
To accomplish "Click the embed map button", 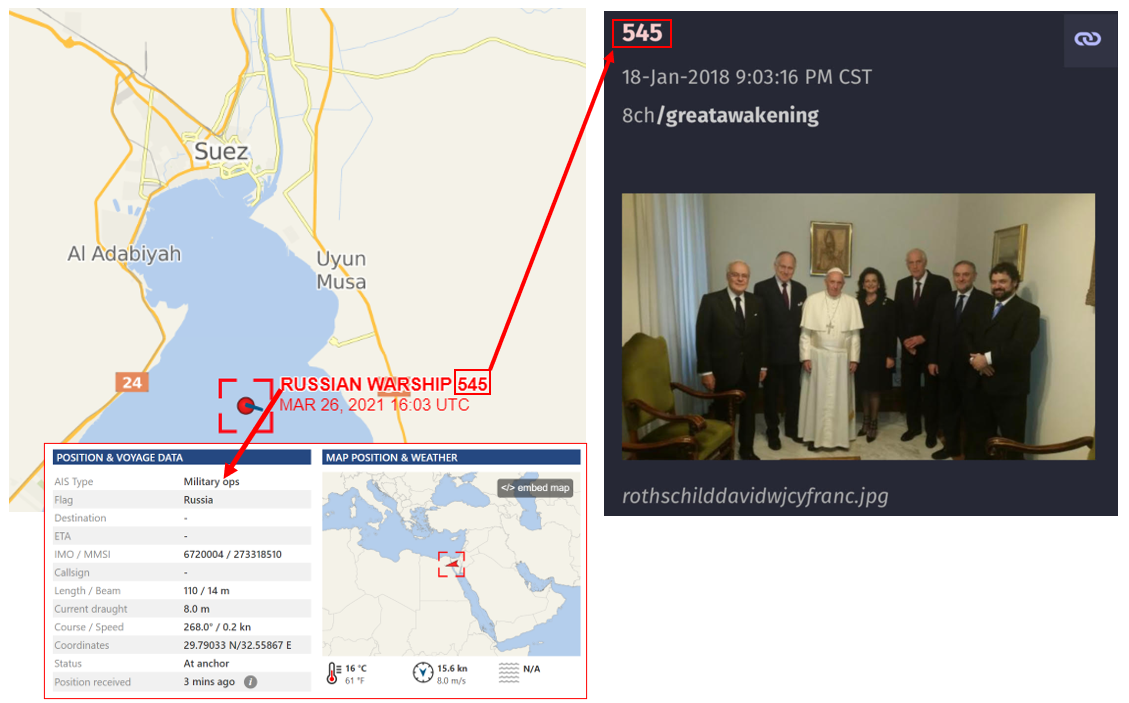I will tap(536, 488).
